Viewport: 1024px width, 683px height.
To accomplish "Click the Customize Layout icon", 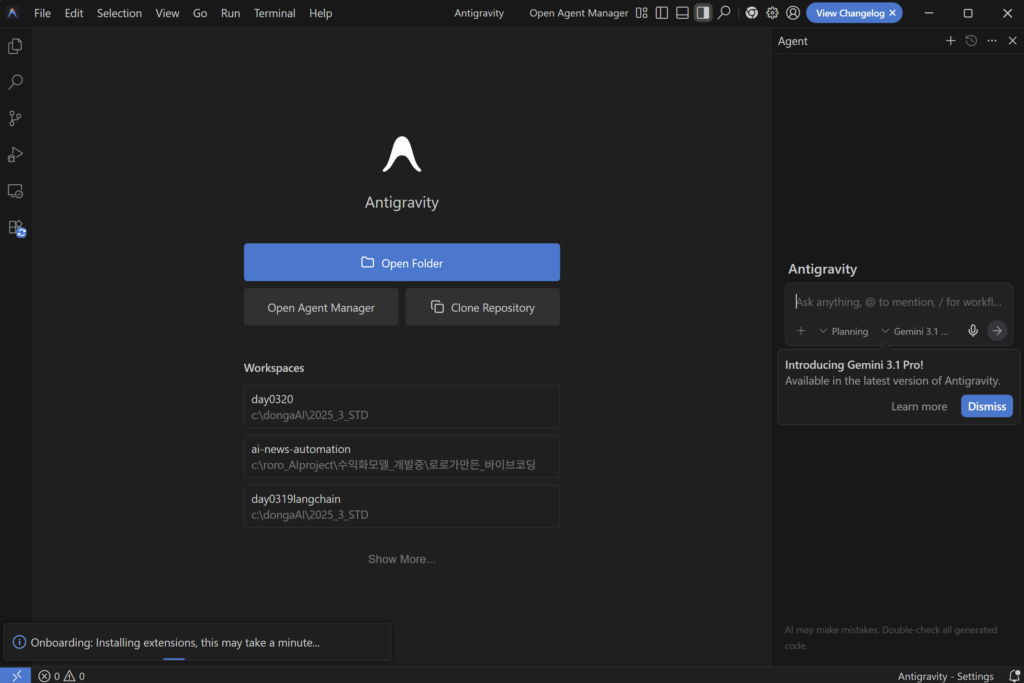I will (x=641, y=12).
